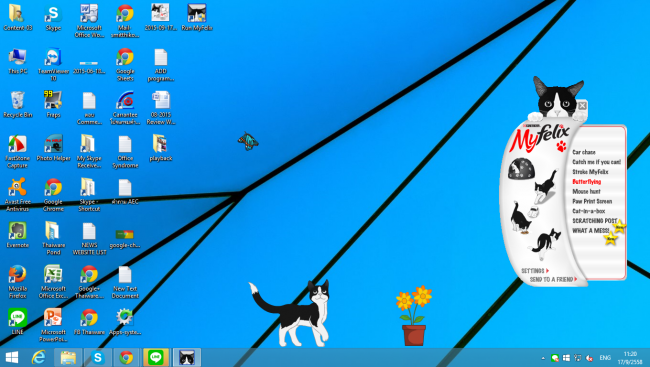Select the Content-03 folder icon
The height and width of the screenshot is (367, 650).
(x=17, y=18)
